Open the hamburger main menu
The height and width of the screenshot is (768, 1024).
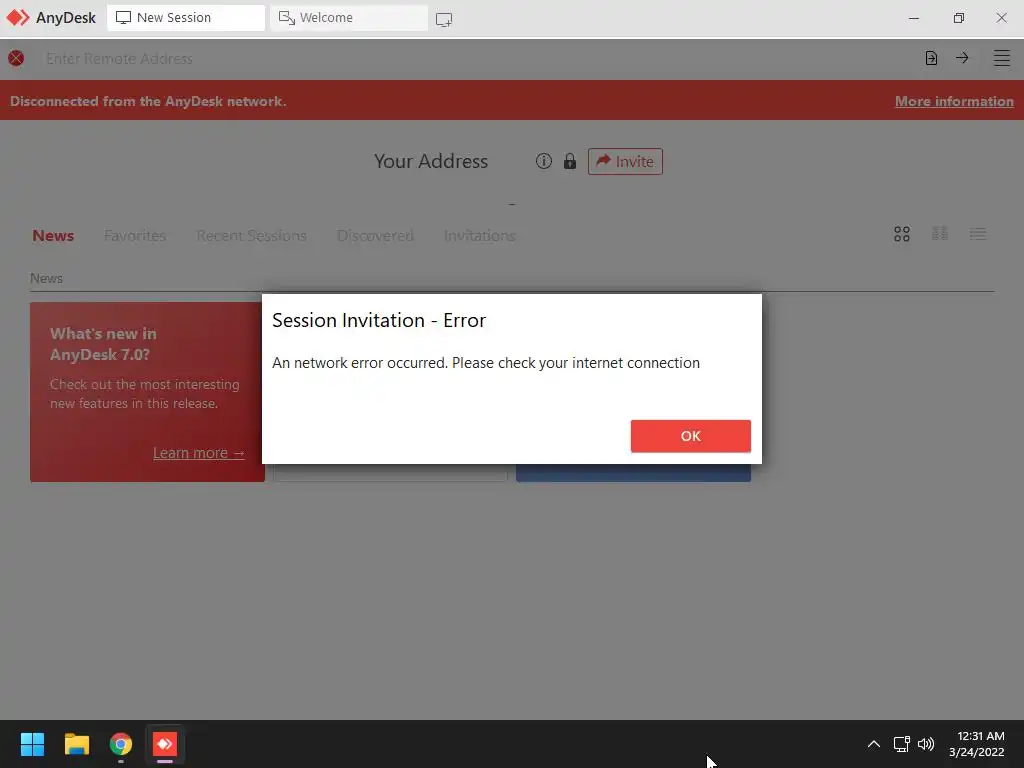coord(1002,58)
